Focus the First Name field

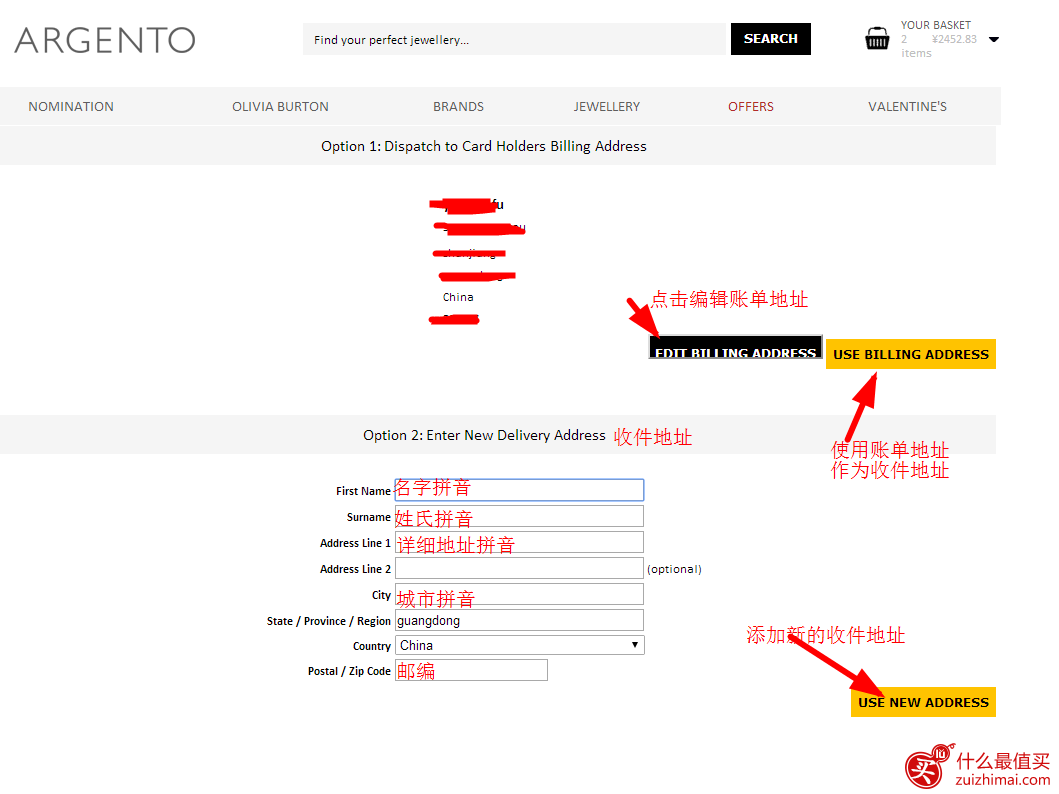519,489
